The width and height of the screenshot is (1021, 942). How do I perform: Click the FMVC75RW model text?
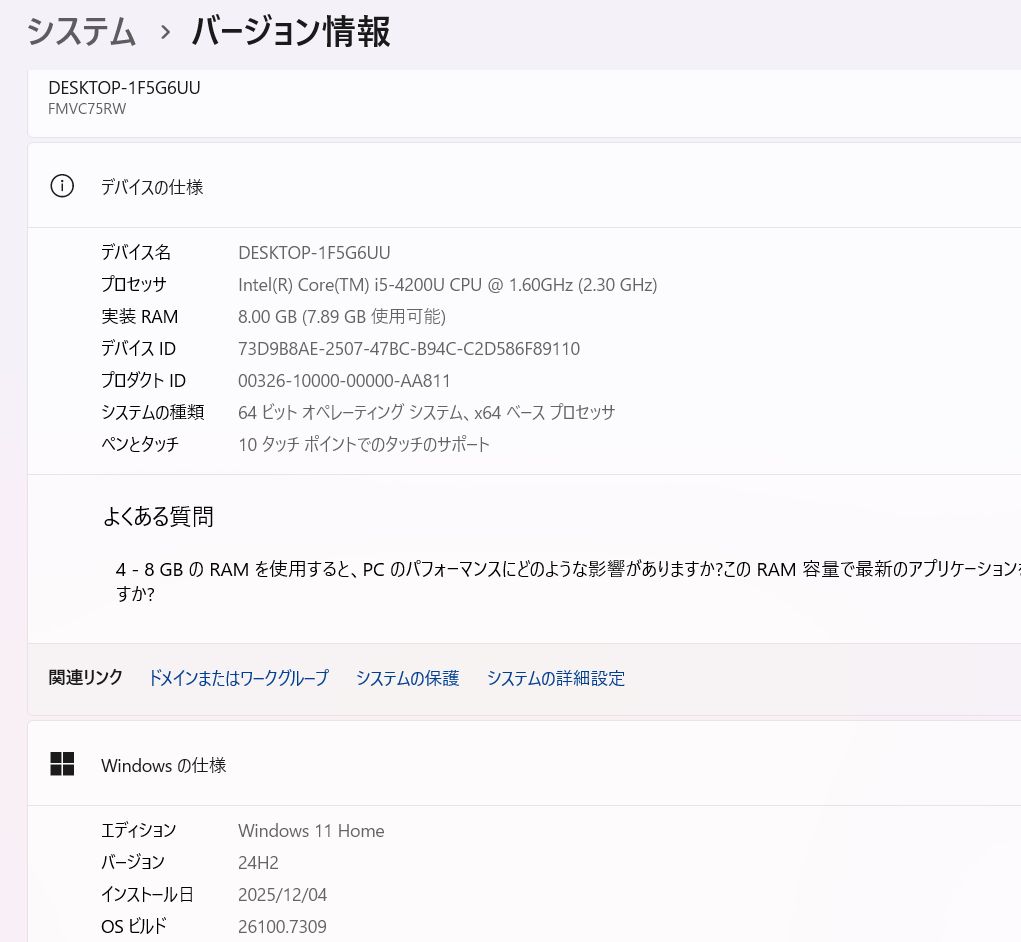87,109
